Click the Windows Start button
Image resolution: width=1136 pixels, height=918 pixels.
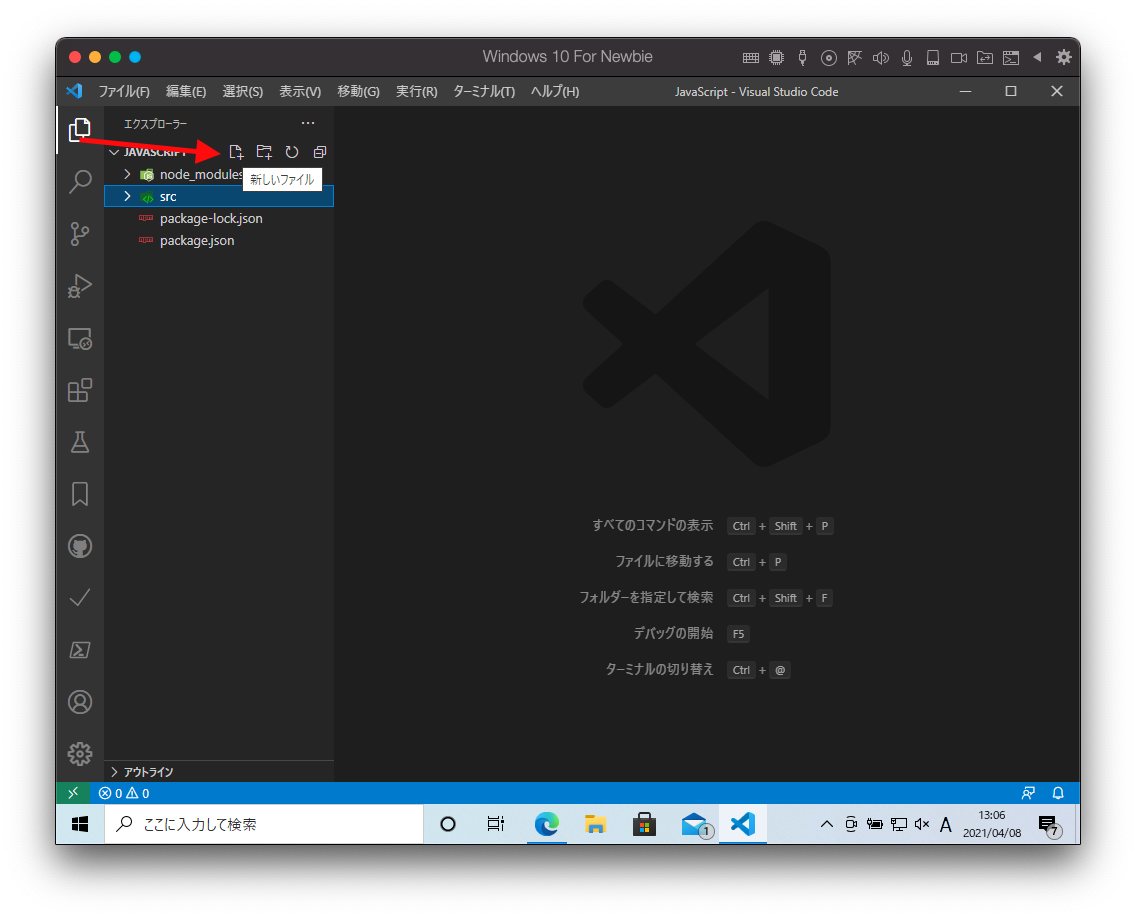coord(80,825)
